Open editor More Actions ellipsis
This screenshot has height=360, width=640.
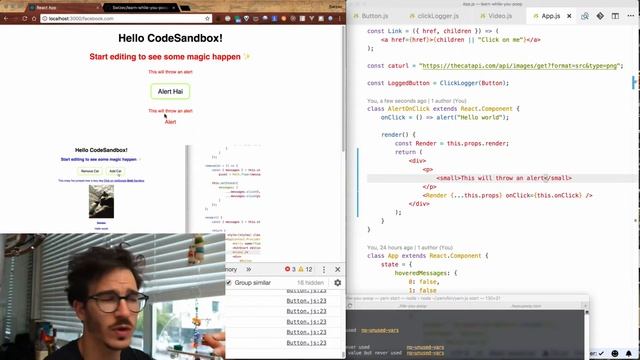tap(631, 16)
